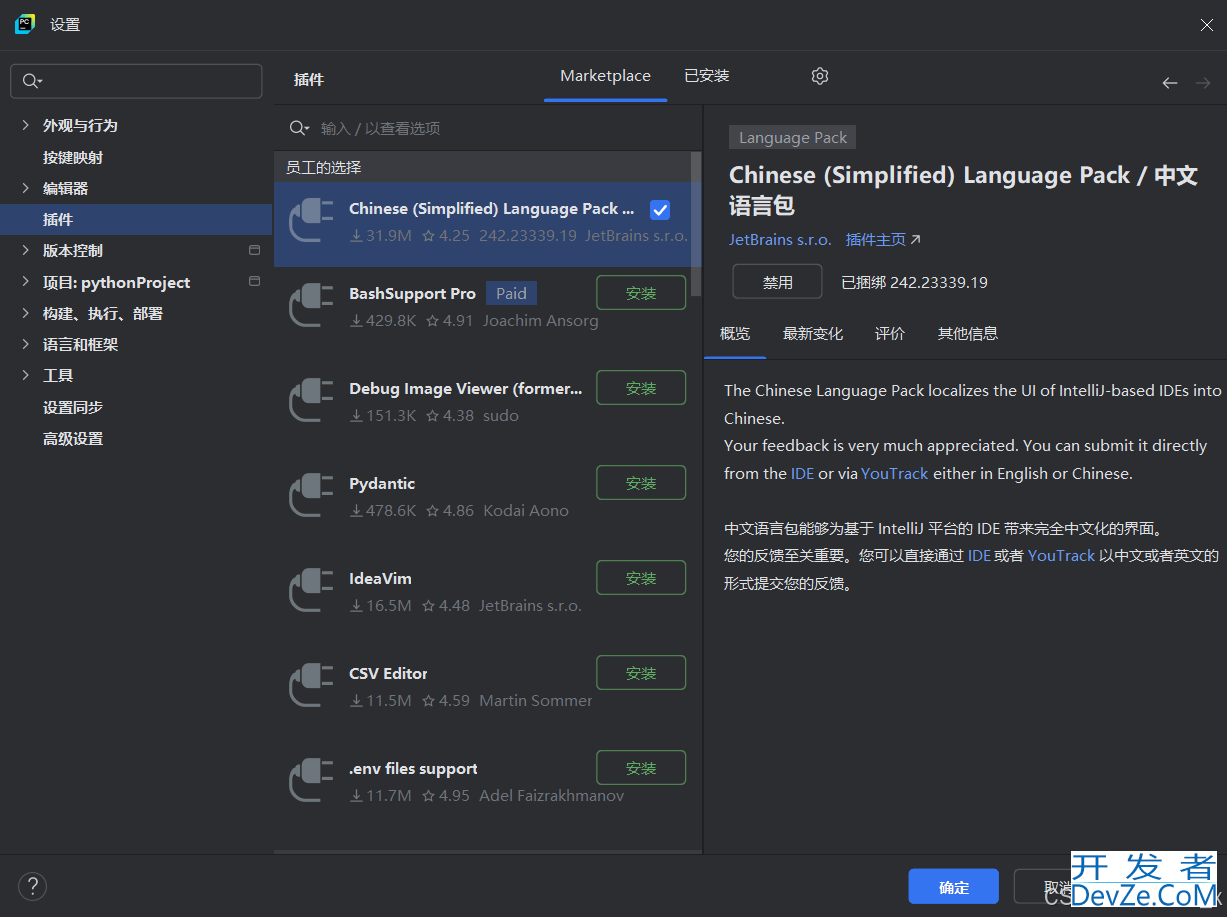Open the YouTrack link in English description
The height and width of the screenshot is (917, 1227).
(x=895, y=473)
